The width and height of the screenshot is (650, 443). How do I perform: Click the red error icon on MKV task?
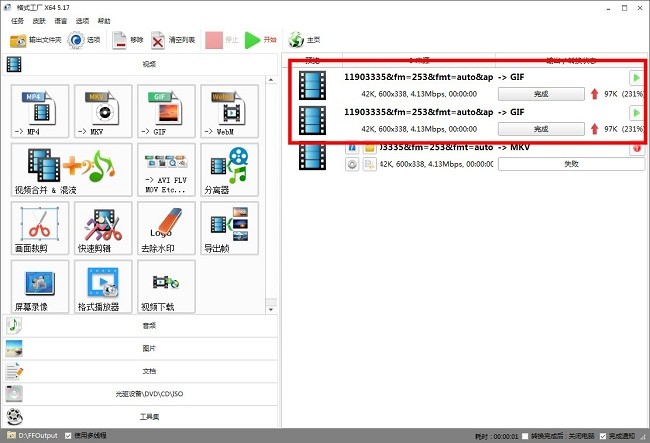tap(637, 148)
